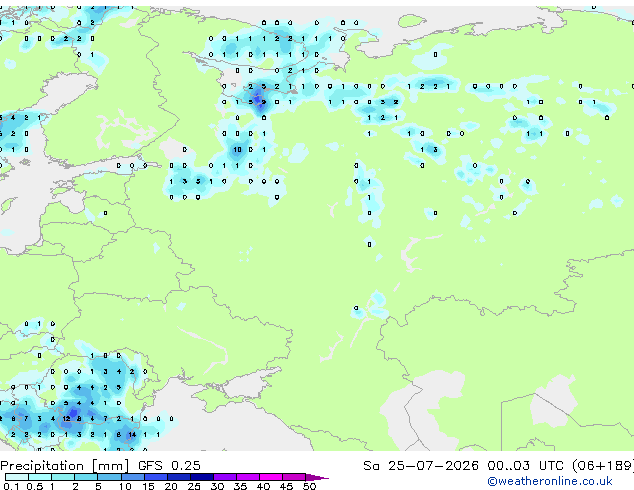Click the legend scale label "35"

[240, 486]
